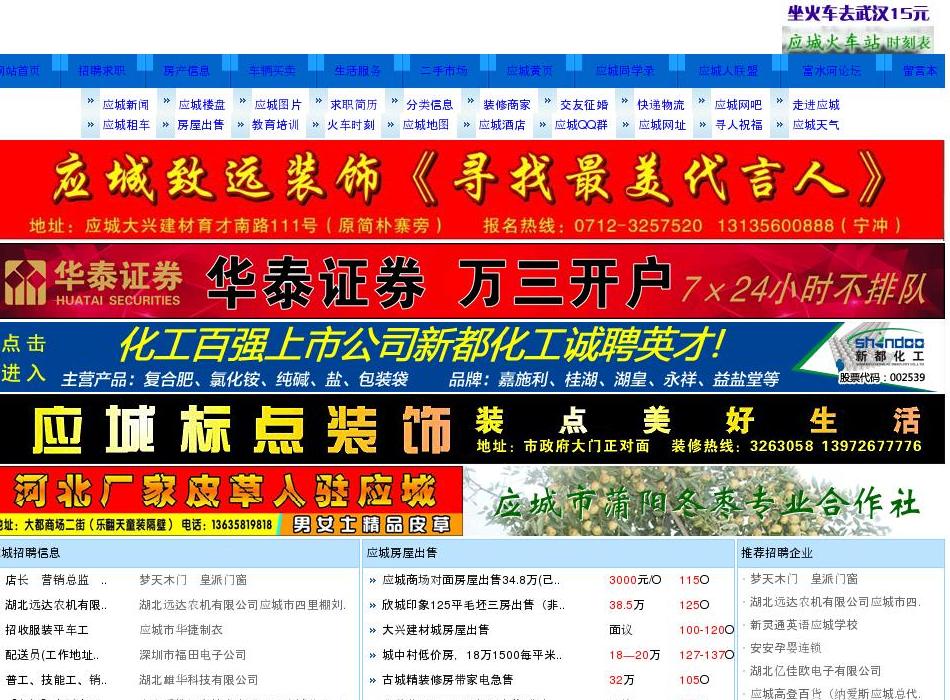Click company 深圳市福田电子公司

193,655
